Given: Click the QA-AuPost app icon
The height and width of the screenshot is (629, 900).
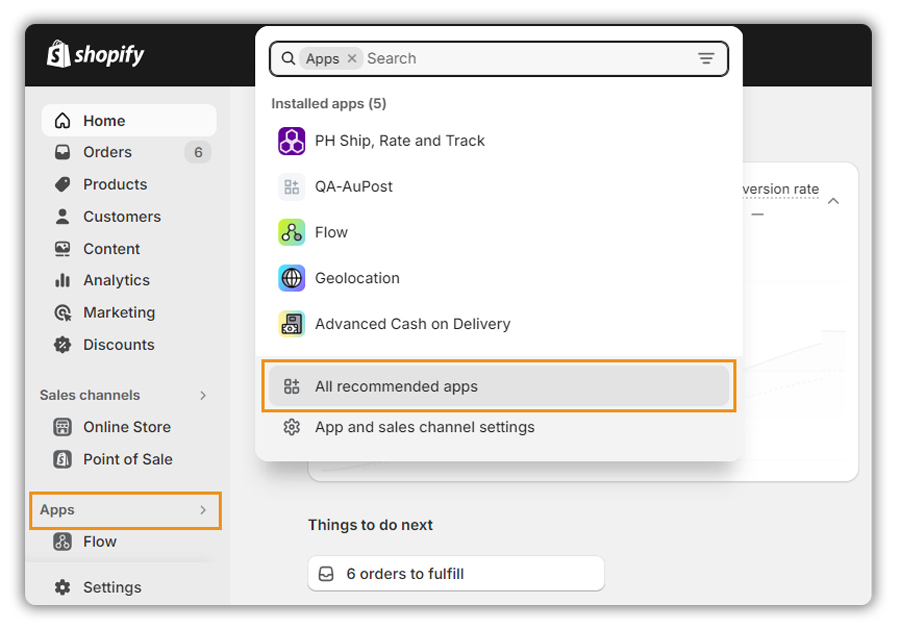Looking at the screenshot, I should click(292, 187).
